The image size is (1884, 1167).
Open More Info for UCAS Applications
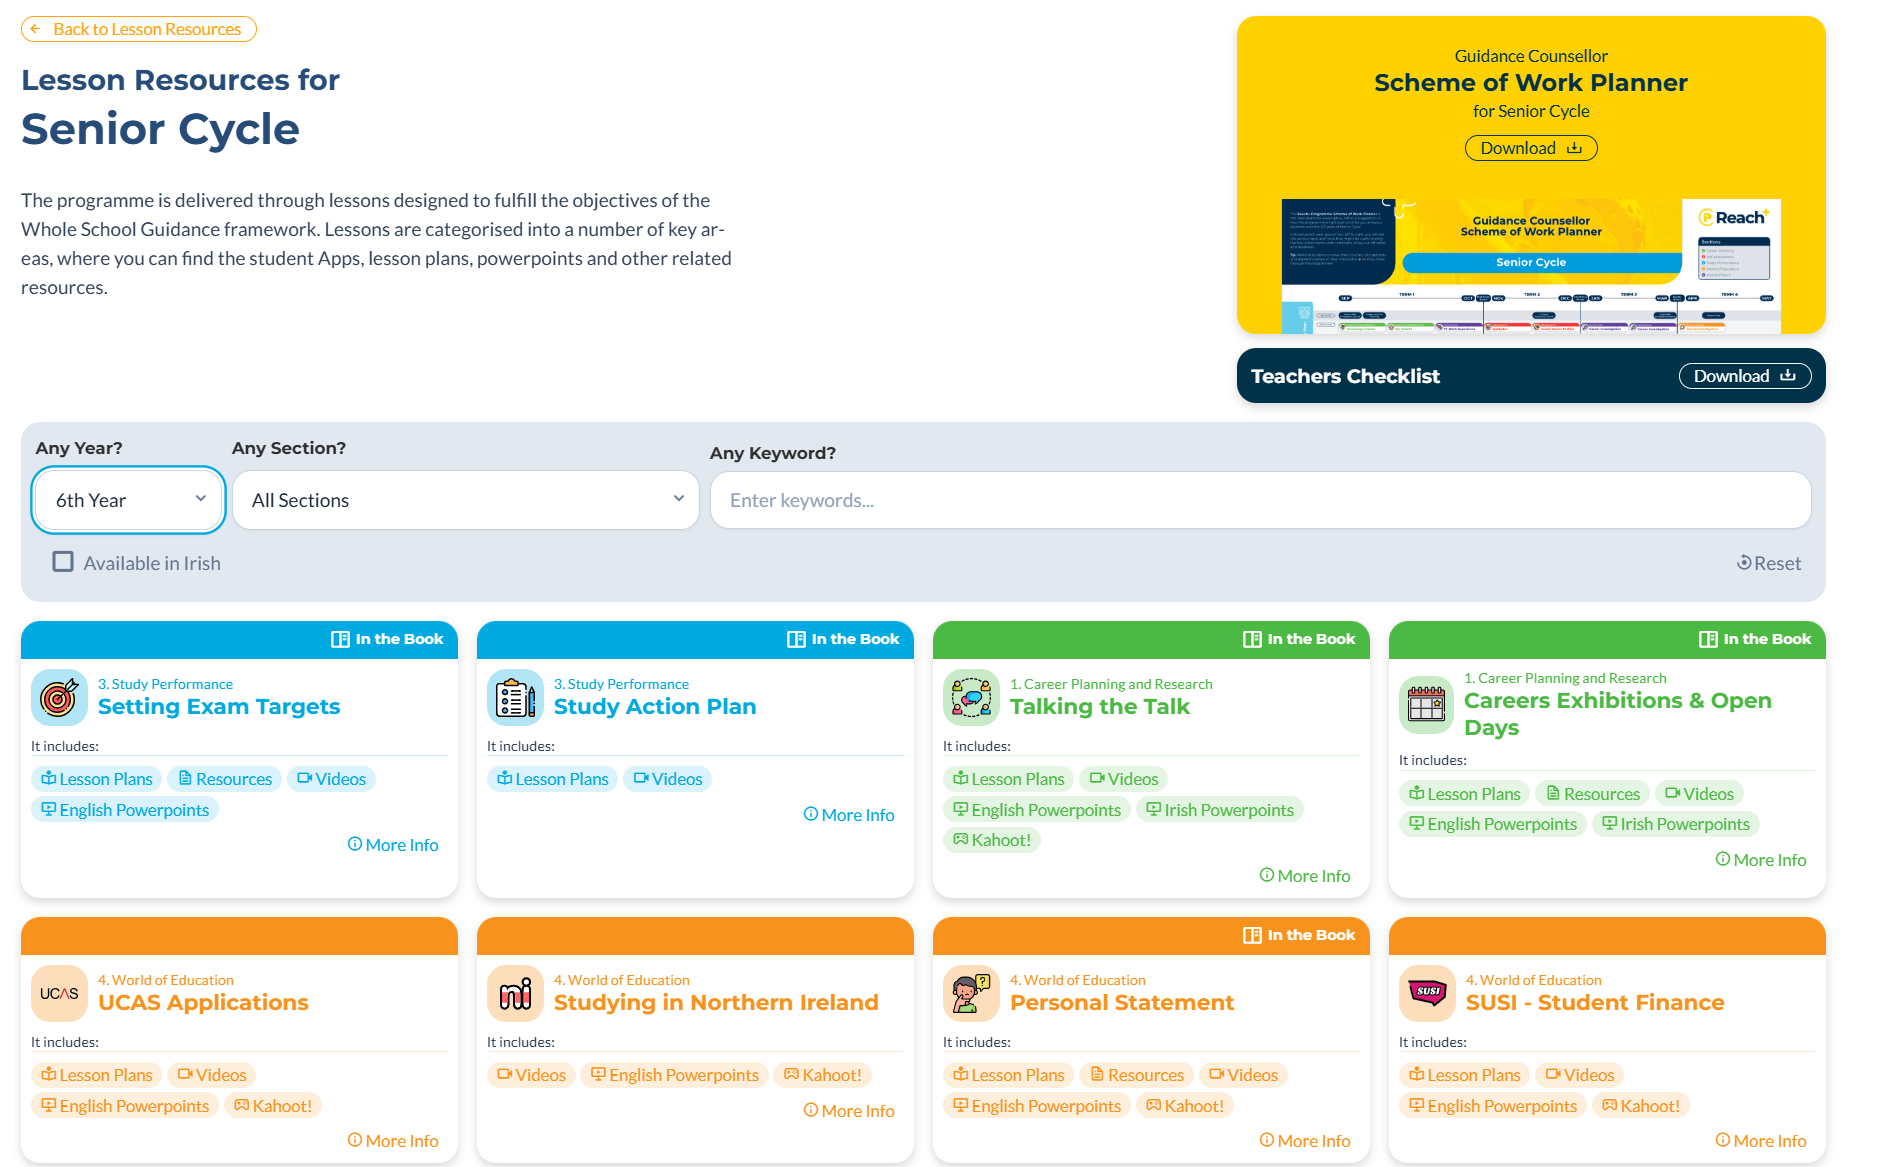(x=393, y=1141)
